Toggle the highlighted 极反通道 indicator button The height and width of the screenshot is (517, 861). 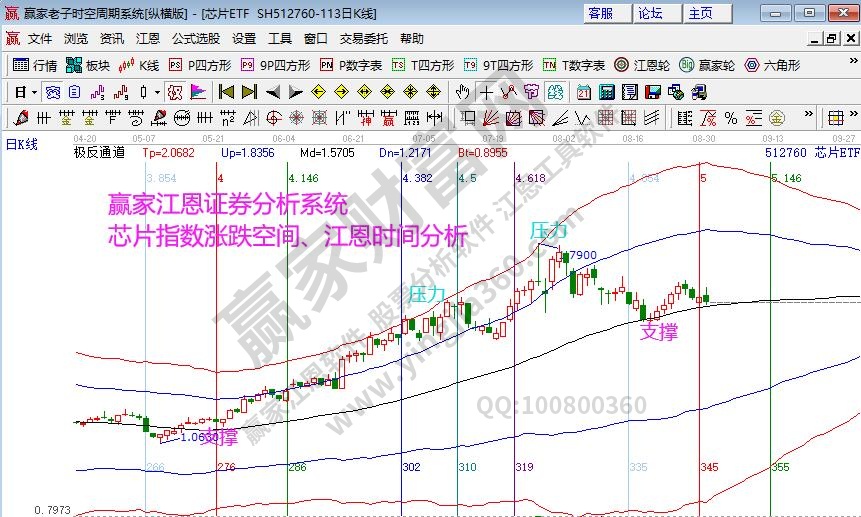[x=174, y=92]
